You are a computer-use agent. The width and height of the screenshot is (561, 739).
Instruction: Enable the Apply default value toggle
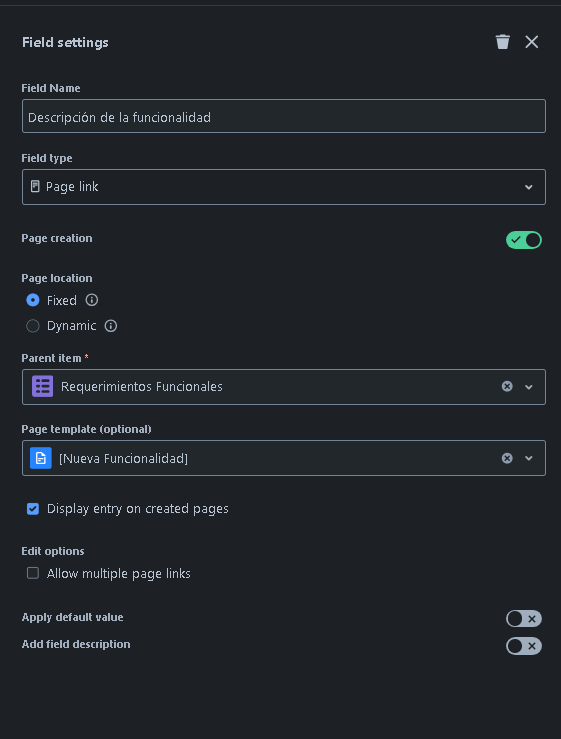(524, 618)
